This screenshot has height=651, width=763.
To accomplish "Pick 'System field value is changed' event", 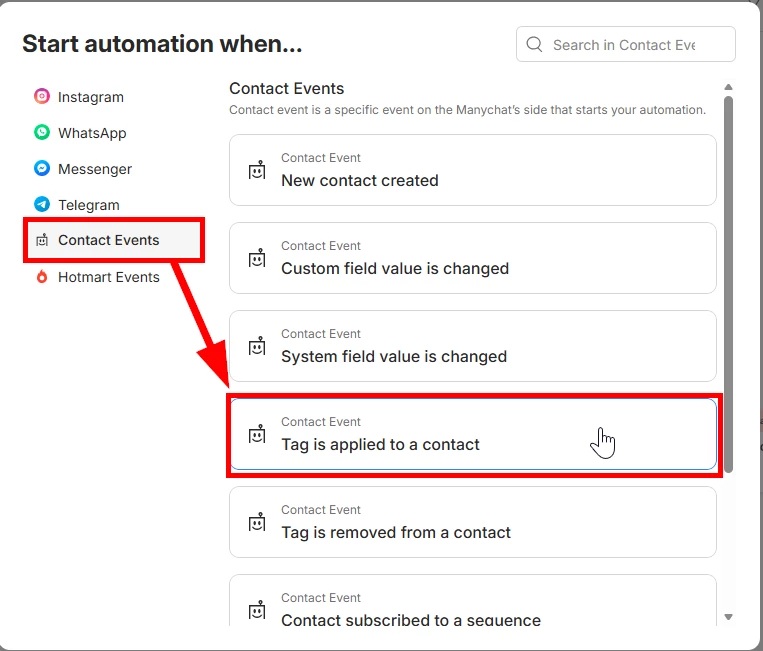I will point(472,346).
